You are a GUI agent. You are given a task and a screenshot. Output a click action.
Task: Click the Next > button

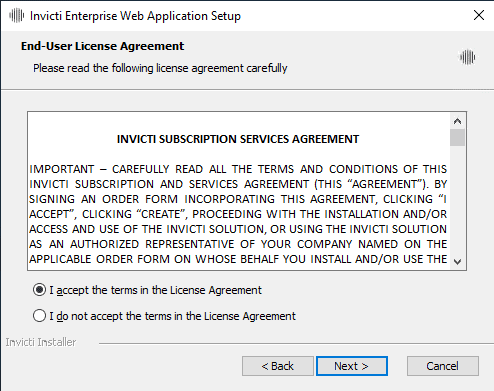[x=352, y=366]
